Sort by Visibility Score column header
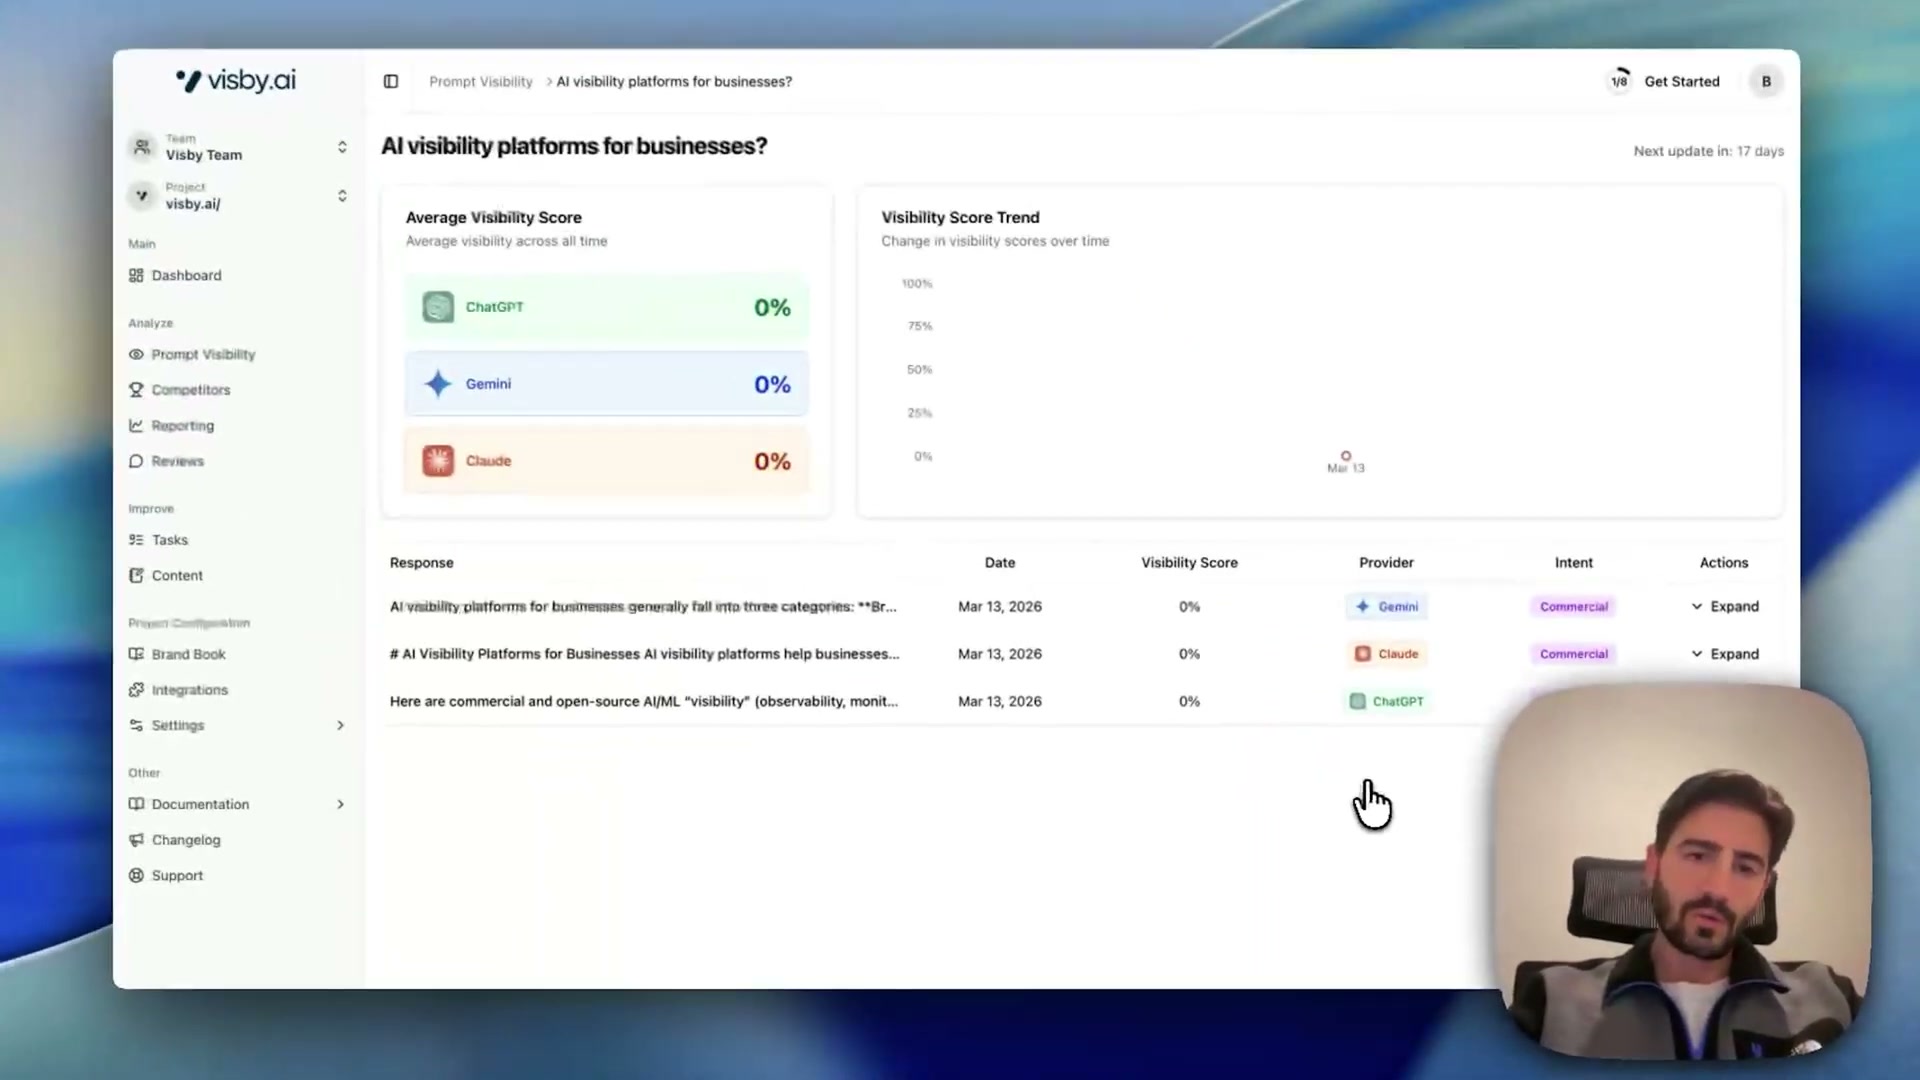This screenshot has width=1920, height=1080. pos(1189,563)
